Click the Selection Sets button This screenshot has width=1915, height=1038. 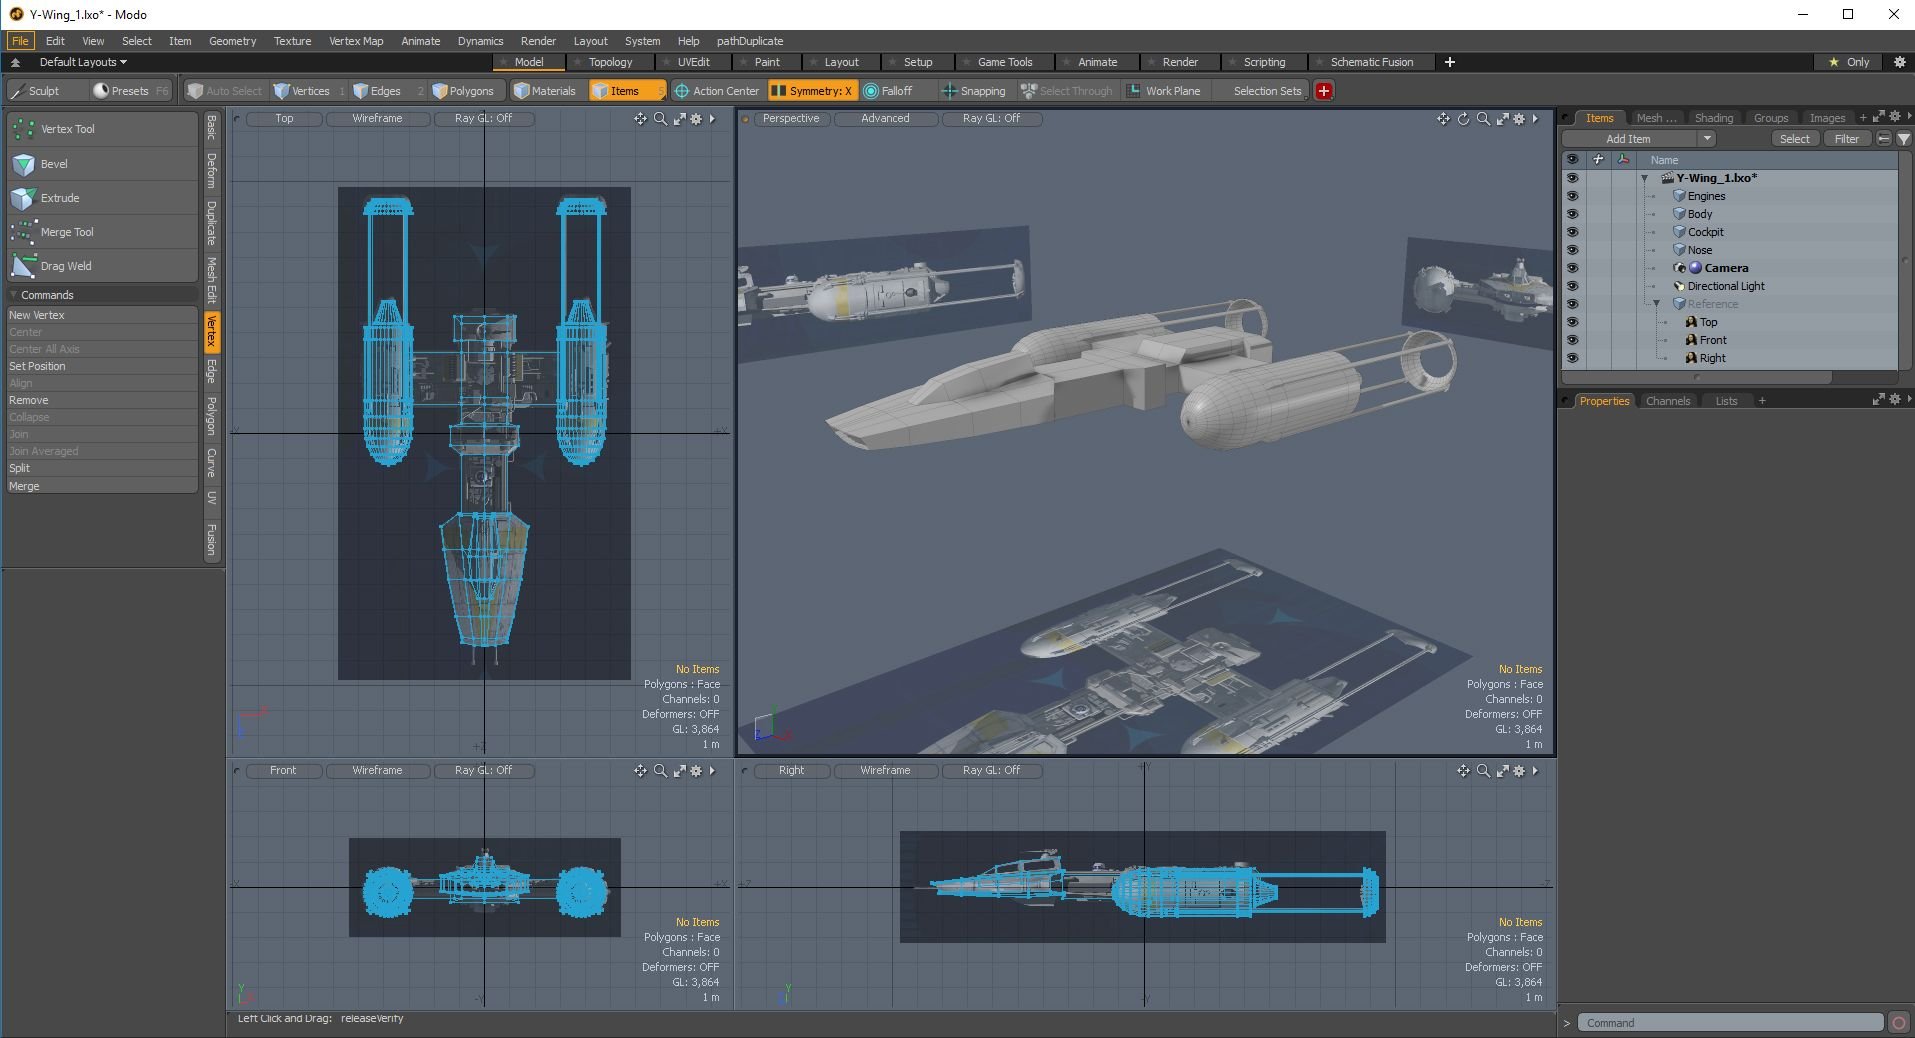[x=1267, y=91]
